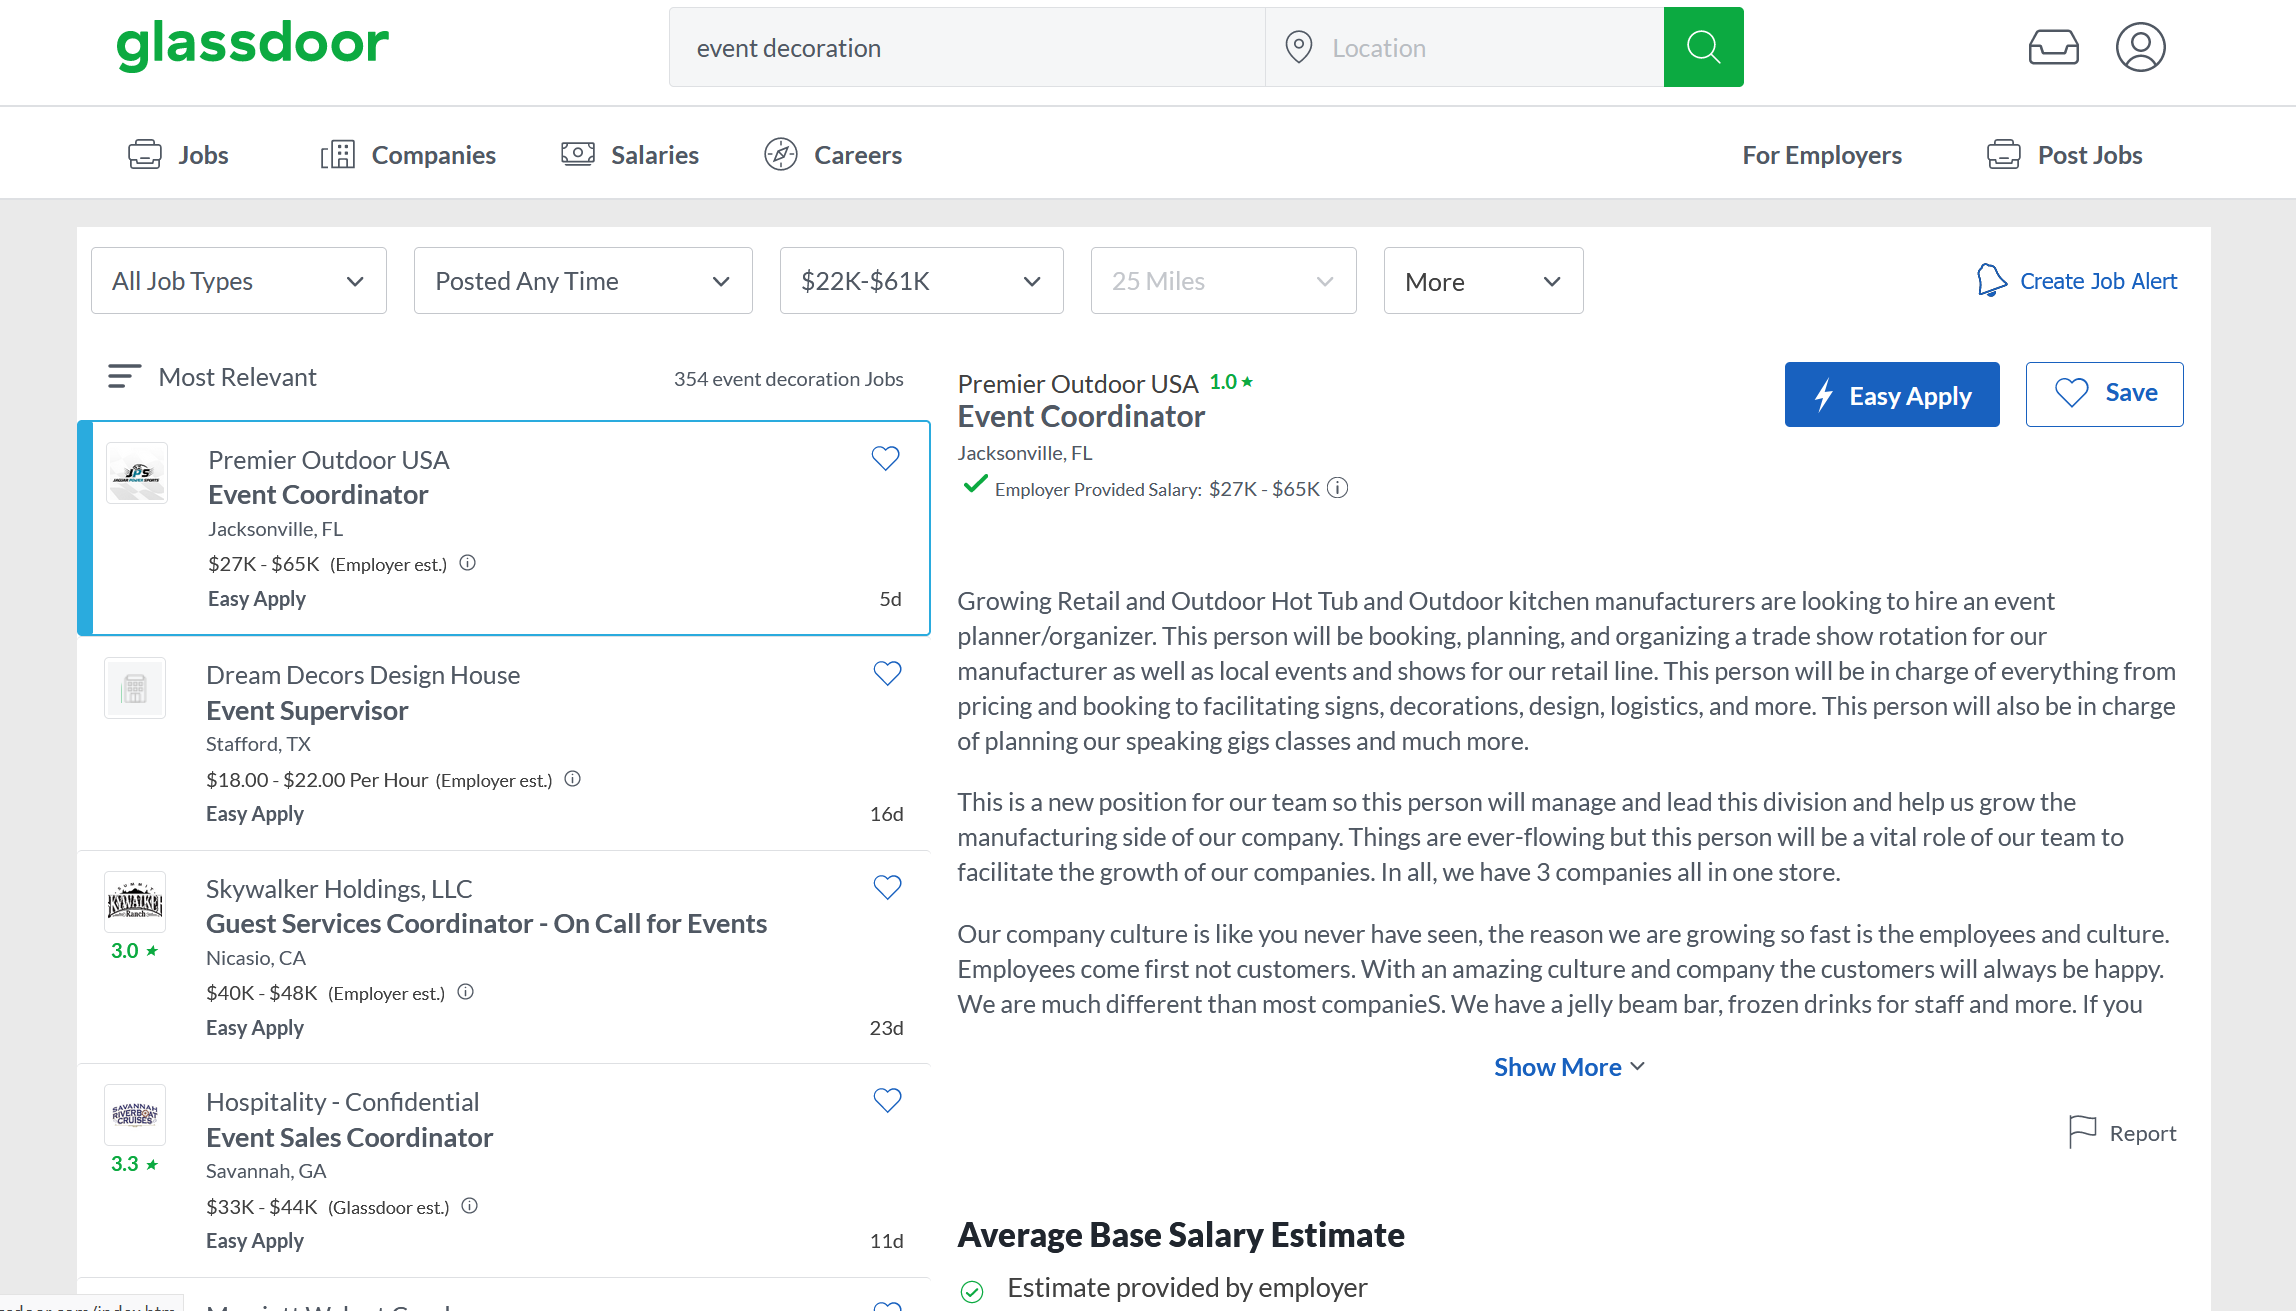Click info icon after Employer Provided Salary
Viewport: 2296px width, 1311px height.
pos(1337,488)
